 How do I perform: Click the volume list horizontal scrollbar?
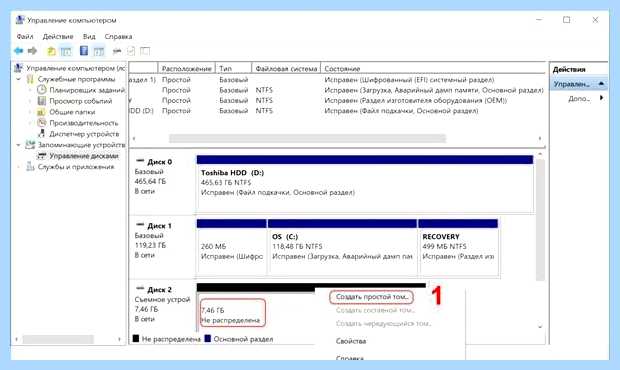(307, 138)
